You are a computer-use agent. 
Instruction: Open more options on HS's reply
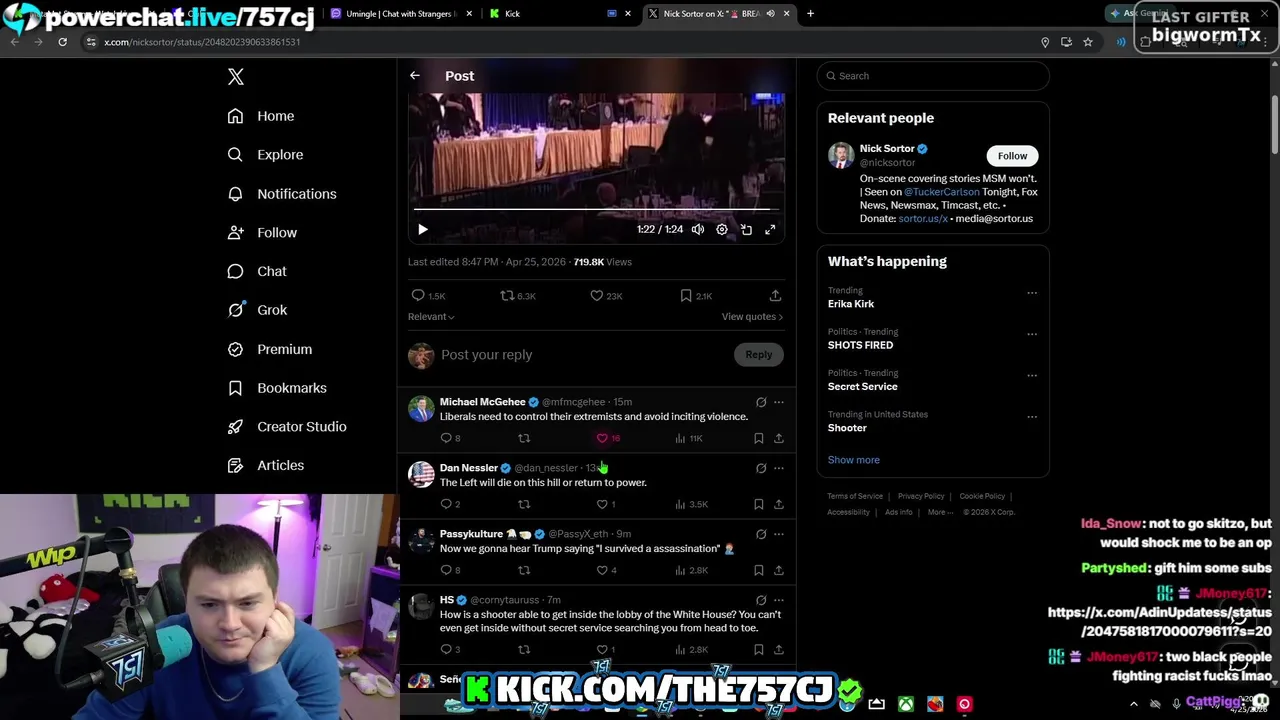(779, 600)
